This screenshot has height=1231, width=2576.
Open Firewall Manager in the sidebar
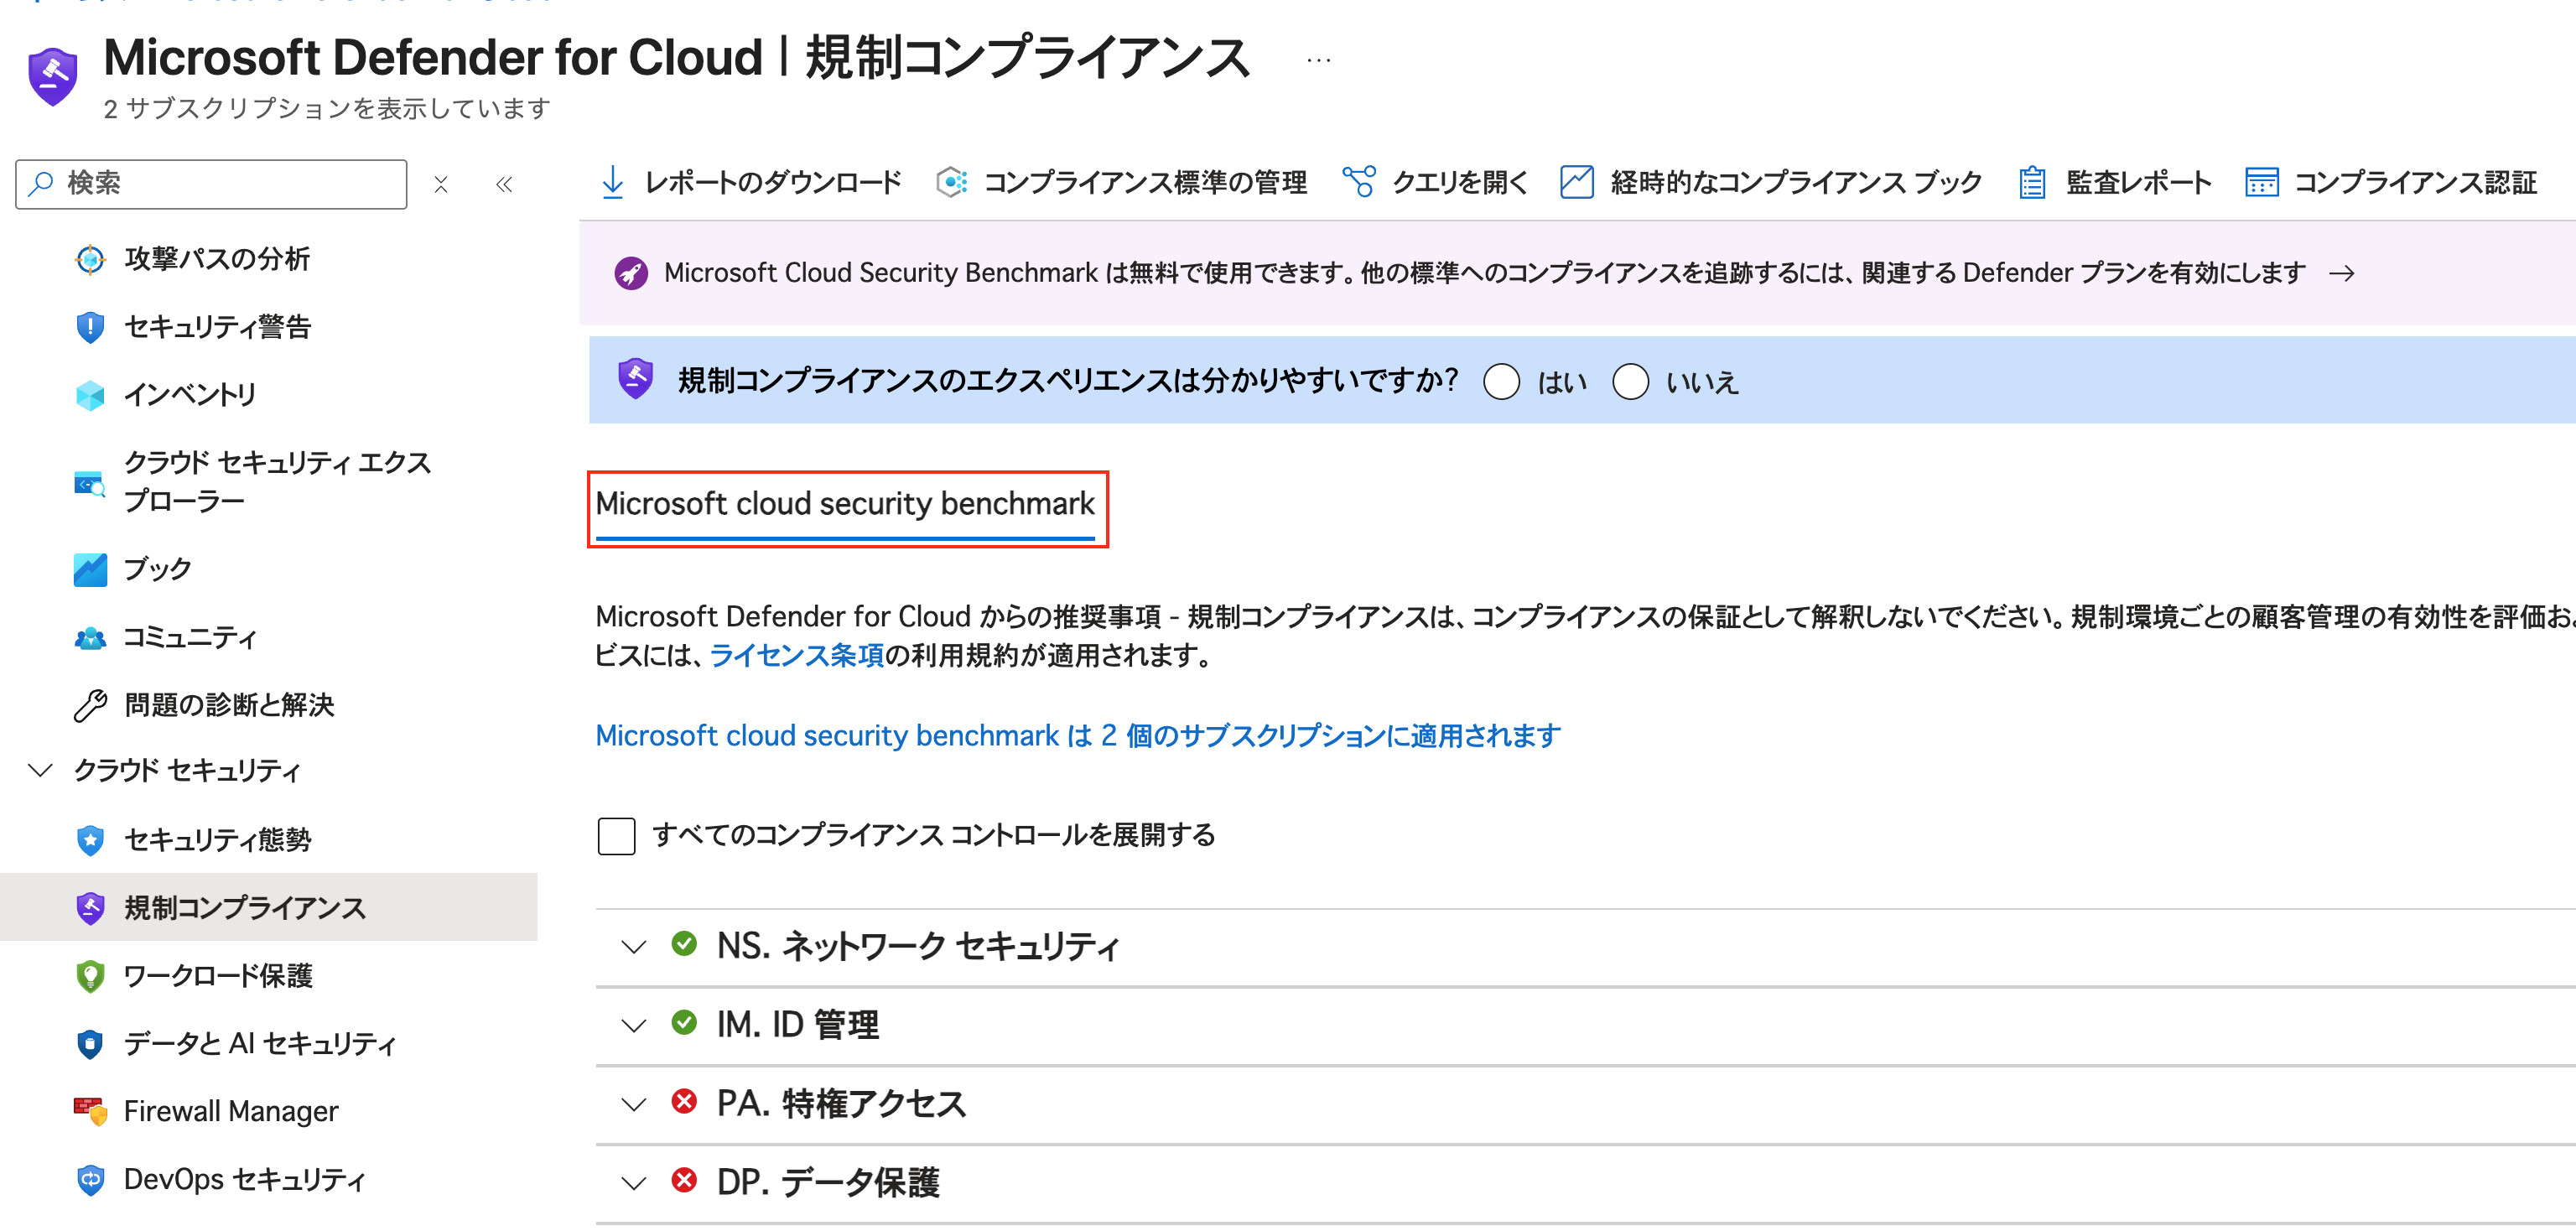pyautogui.click(x=230, y=1112)
